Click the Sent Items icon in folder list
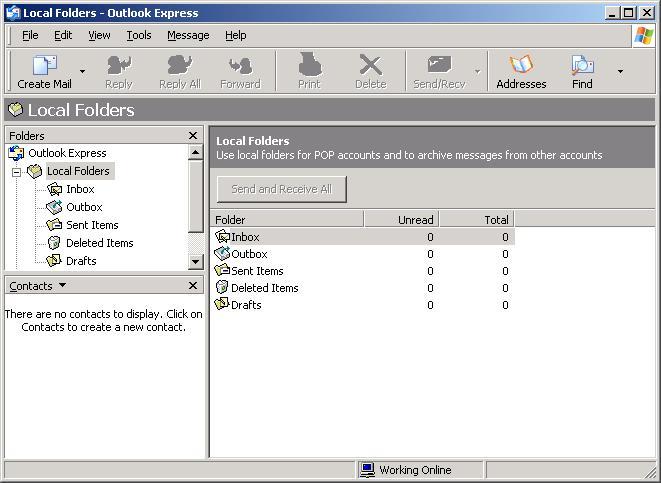 pyautogui.click(x=222, y=271)
